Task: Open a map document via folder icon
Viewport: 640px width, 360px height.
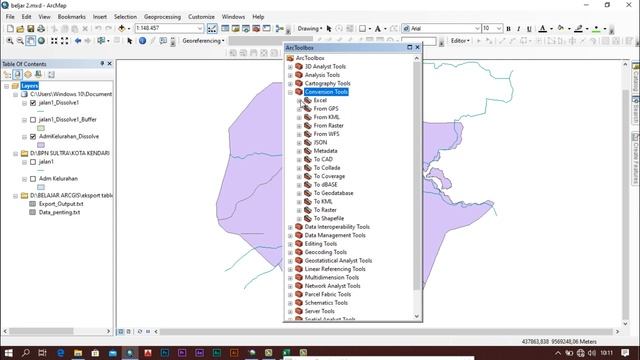Action: pos(20,29)
